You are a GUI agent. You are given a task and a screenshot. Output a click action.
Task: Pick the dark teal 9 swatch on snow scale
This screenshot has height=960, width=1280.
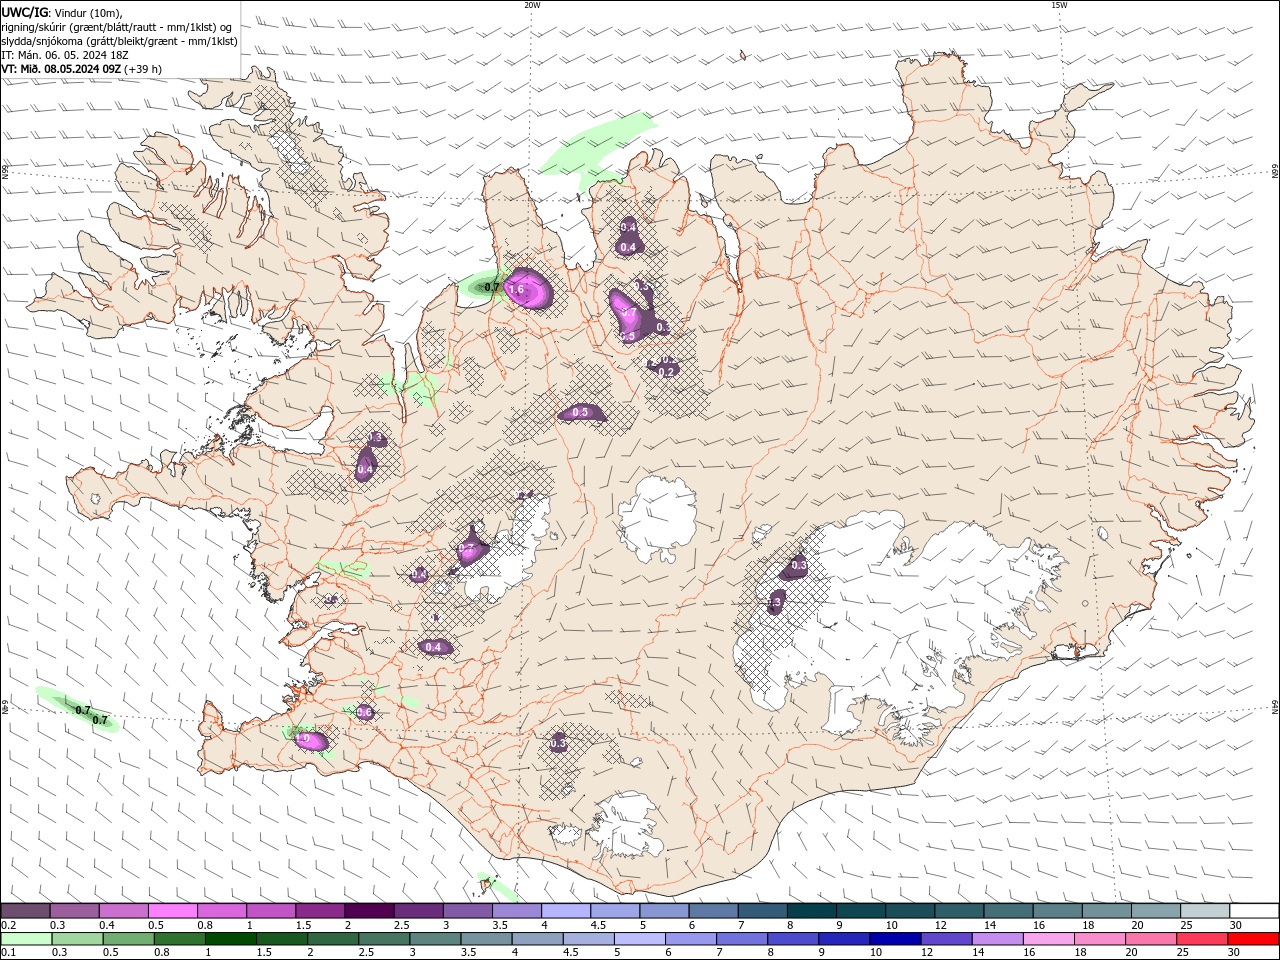[x=860, y=911]
